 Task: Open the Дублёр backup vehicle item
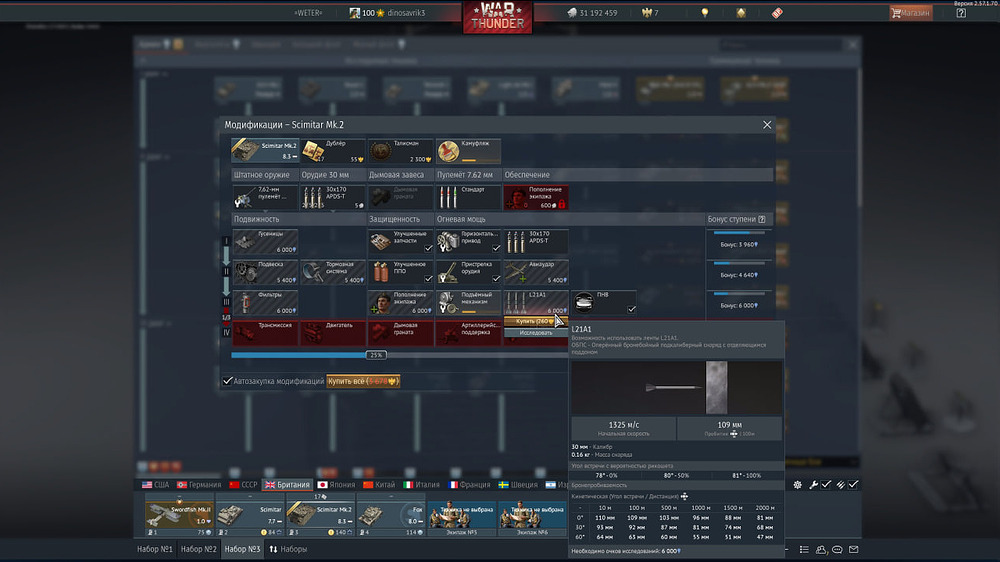(x=332, y=151)
